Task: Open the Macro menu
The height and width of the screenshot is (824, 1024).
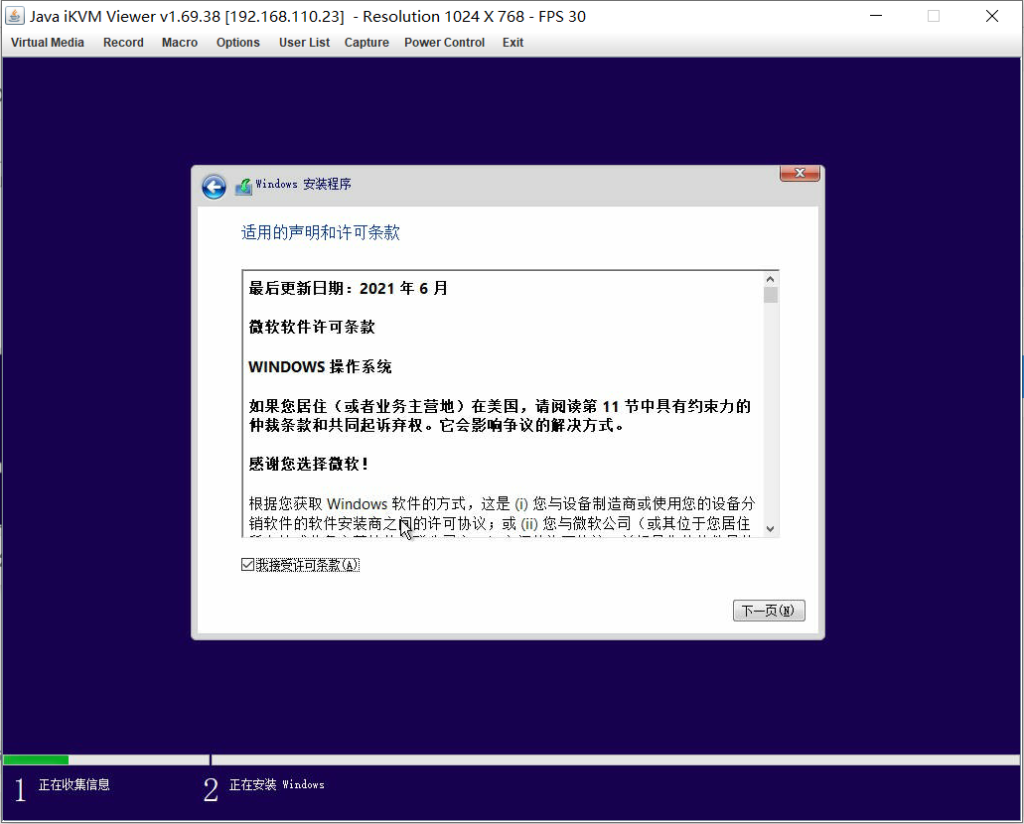Action: (x=180, y=43)
